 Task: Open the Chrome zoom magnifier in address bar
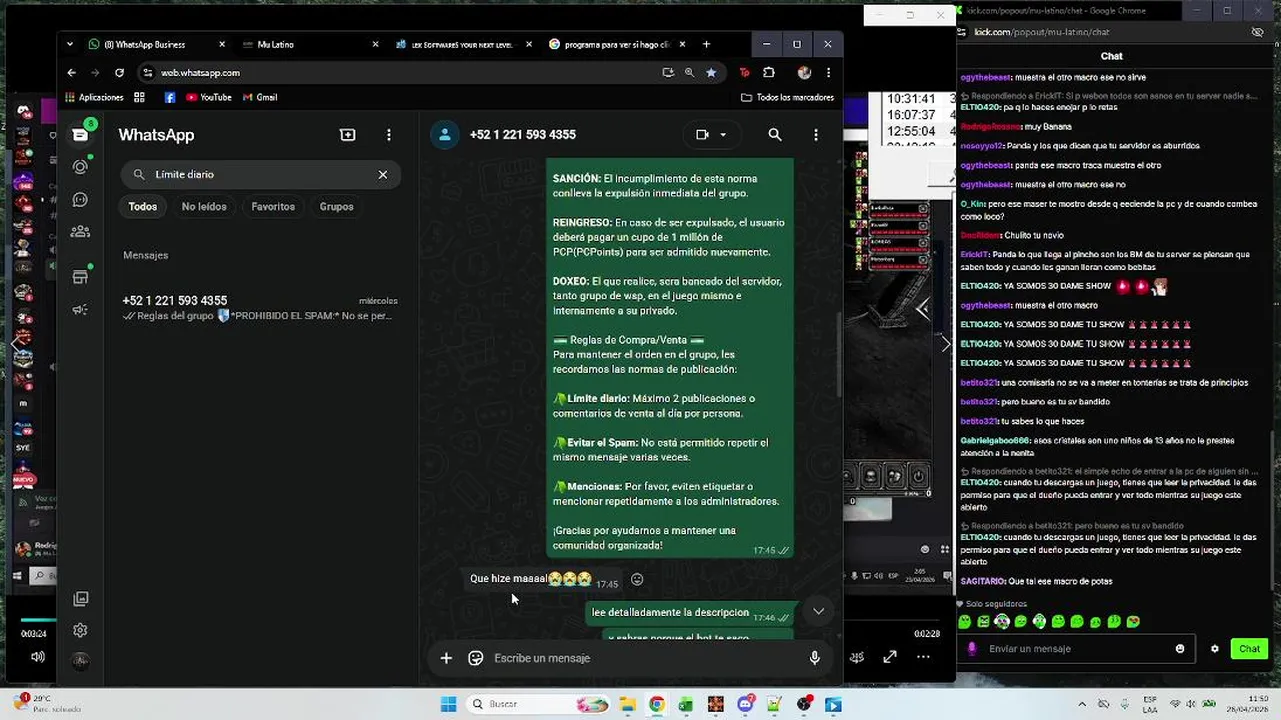(689, 73)
